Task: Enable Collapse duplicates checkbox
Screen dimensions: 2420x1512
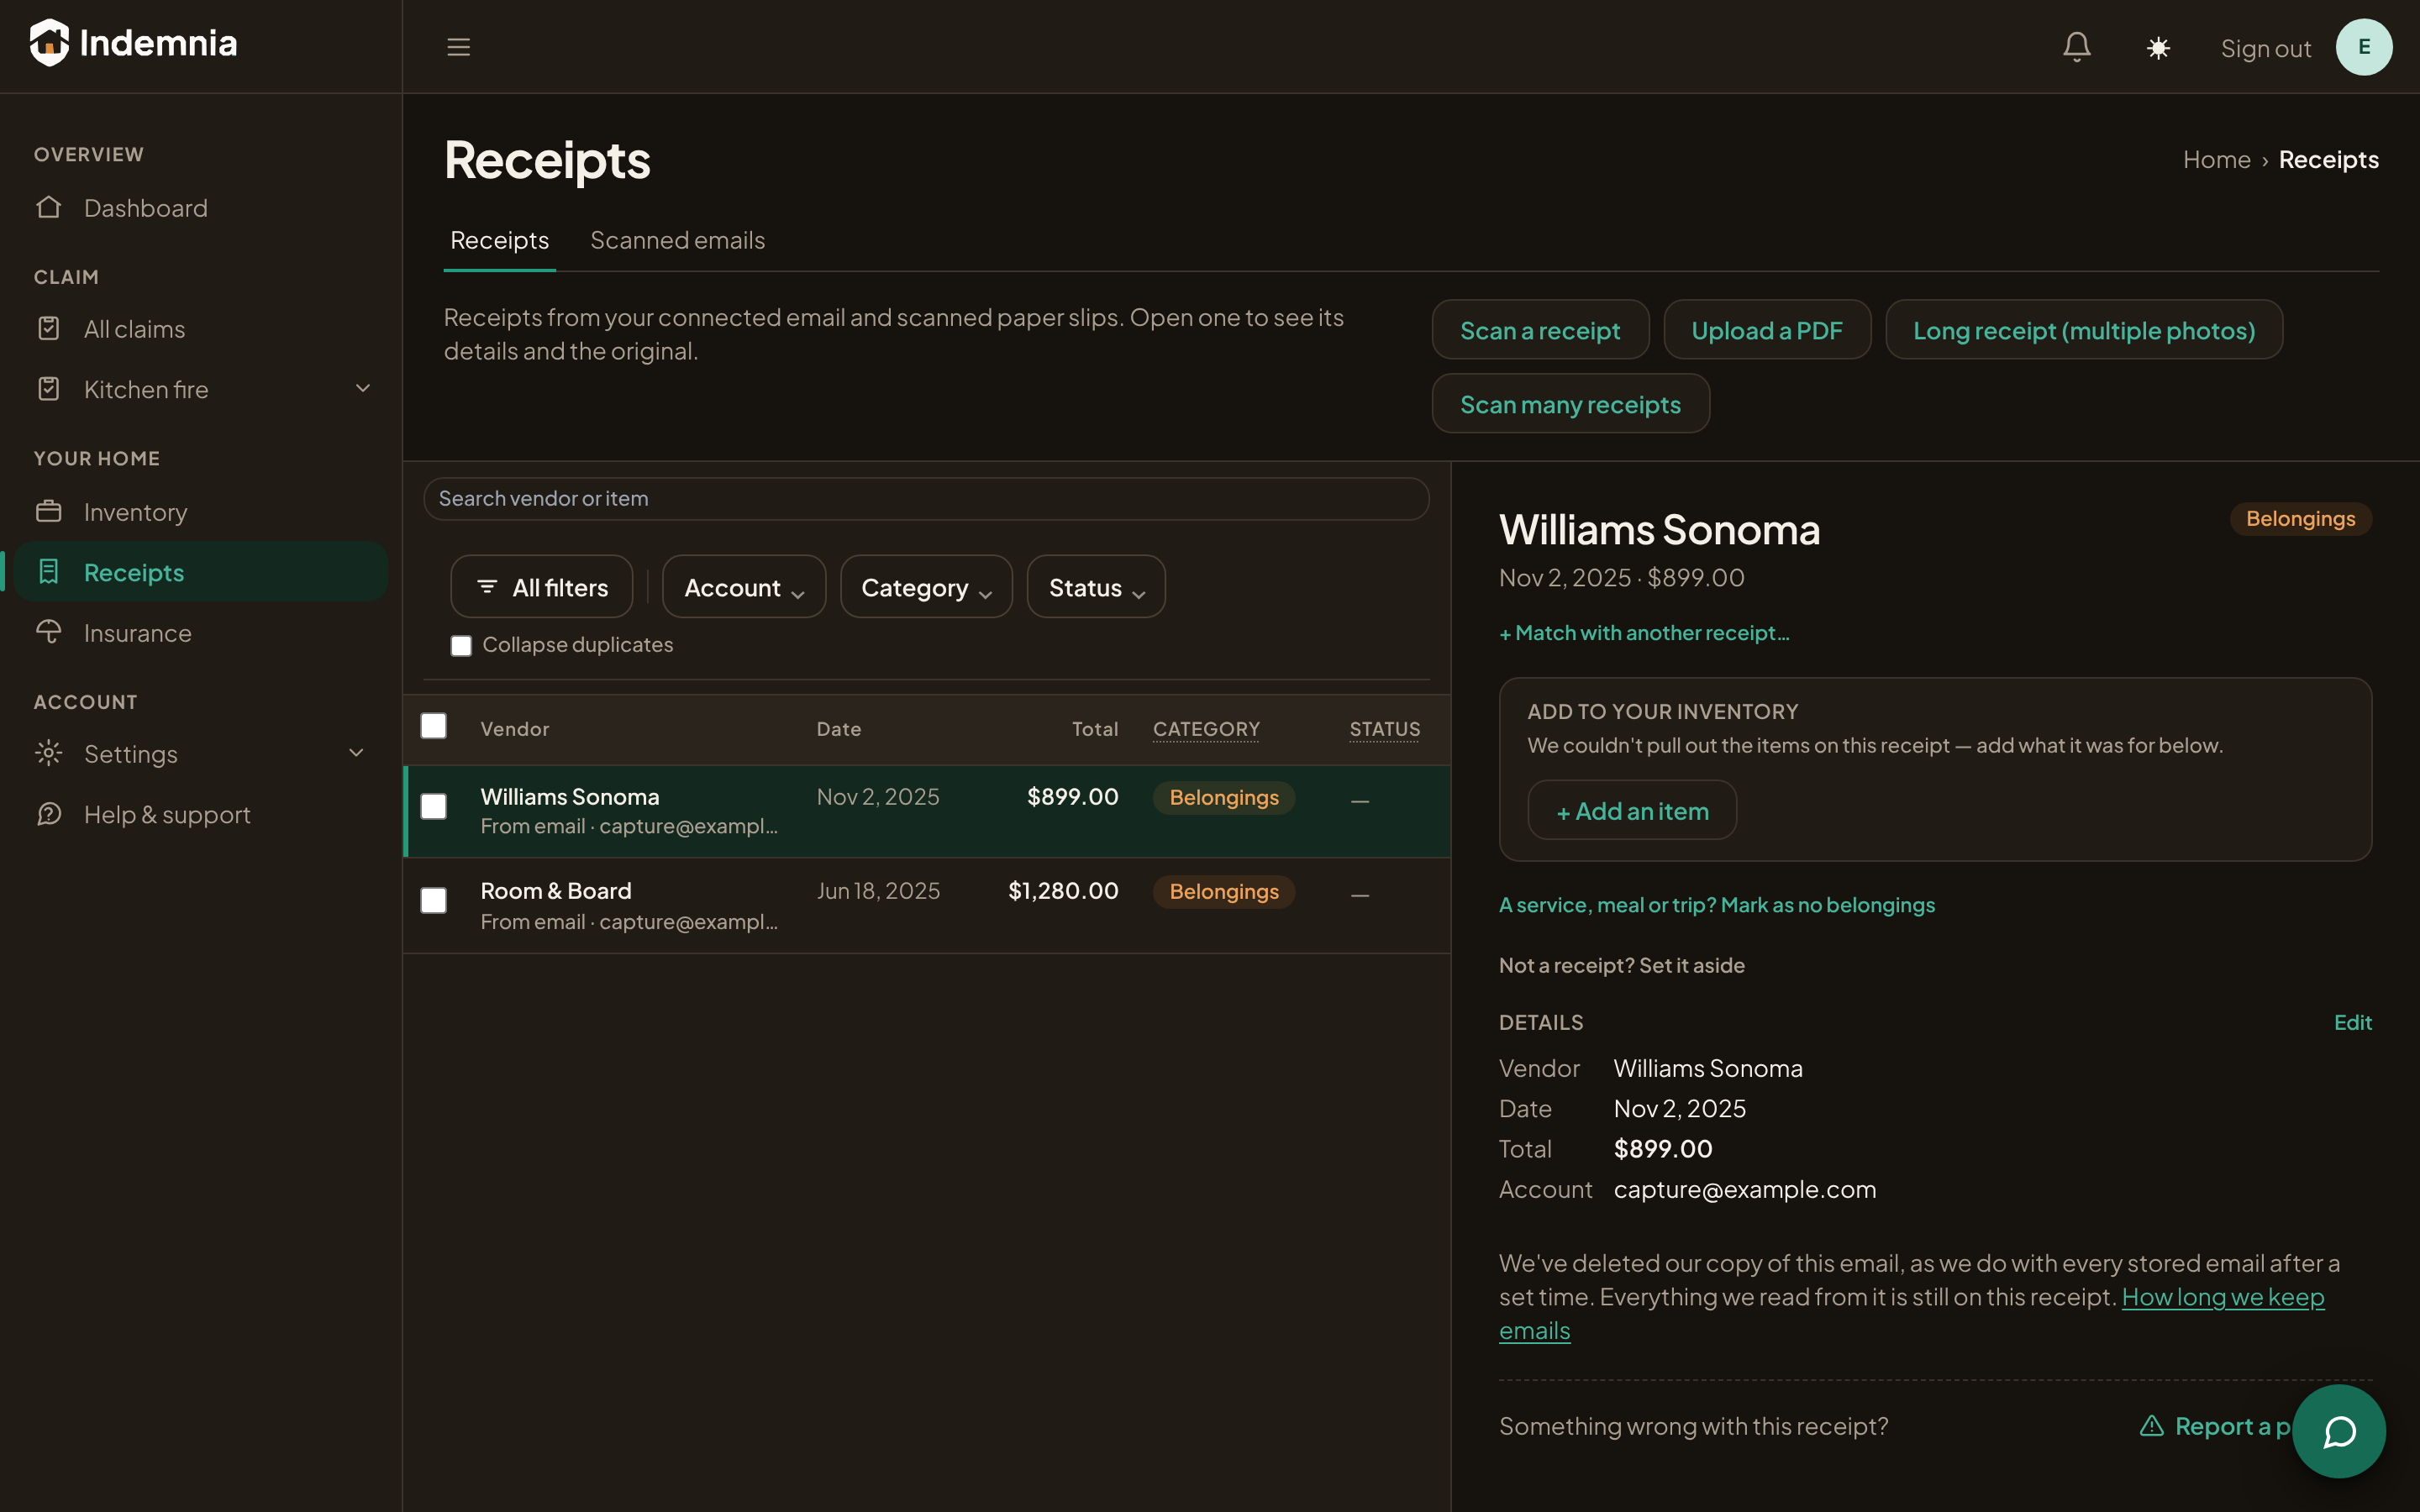Action: coord(461,645)
